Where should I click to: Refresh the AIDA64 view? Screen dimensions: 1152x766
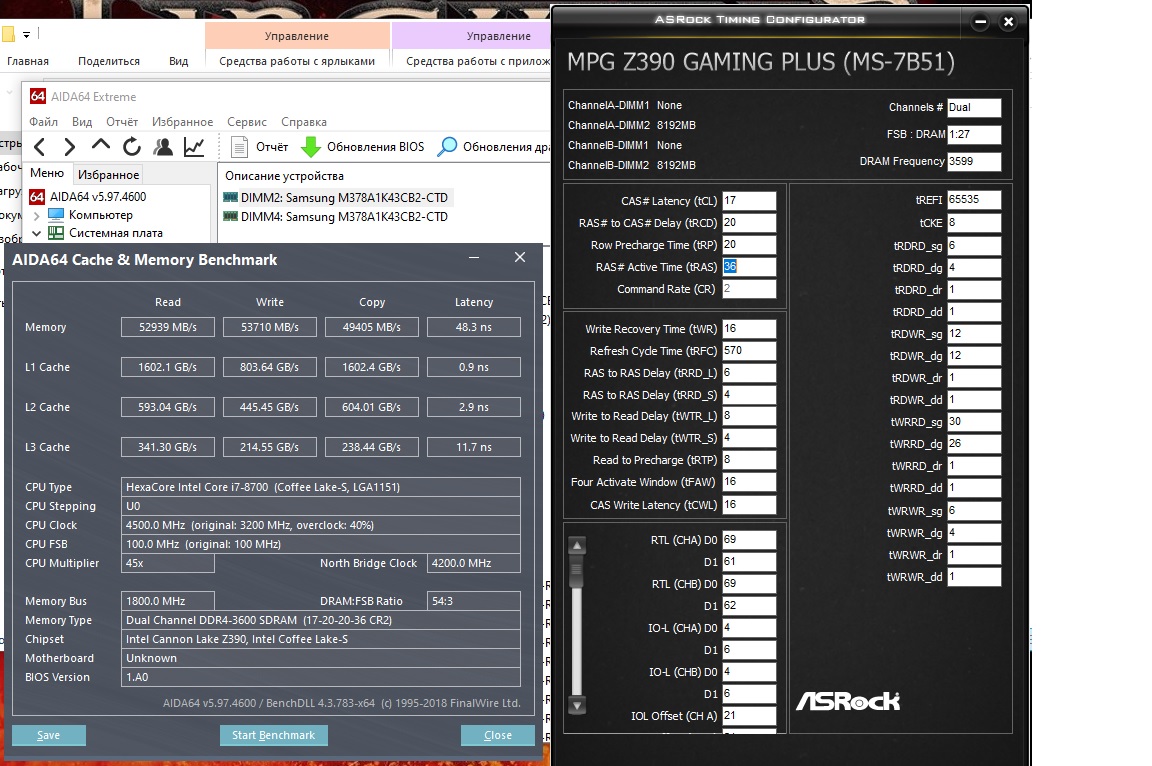coord(132,147)
